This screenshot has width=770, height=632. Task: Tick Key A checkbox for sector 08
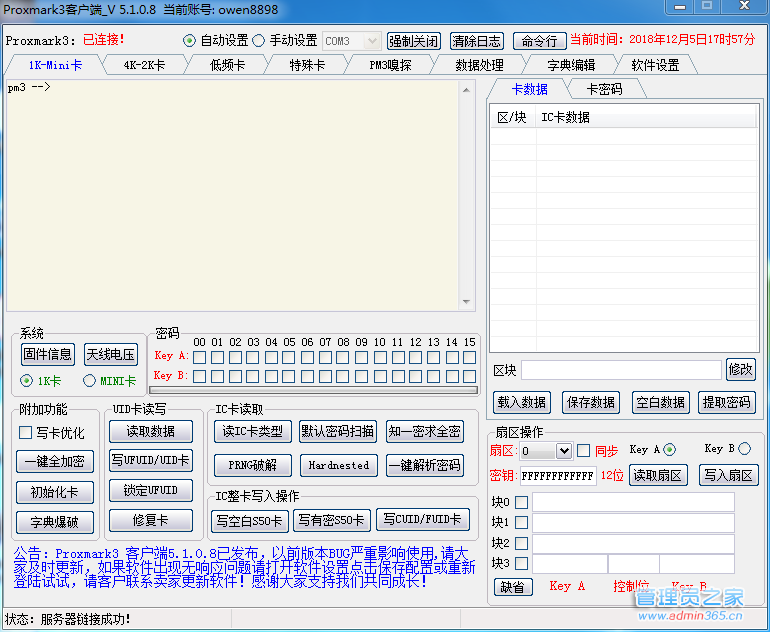pos(343,357)
